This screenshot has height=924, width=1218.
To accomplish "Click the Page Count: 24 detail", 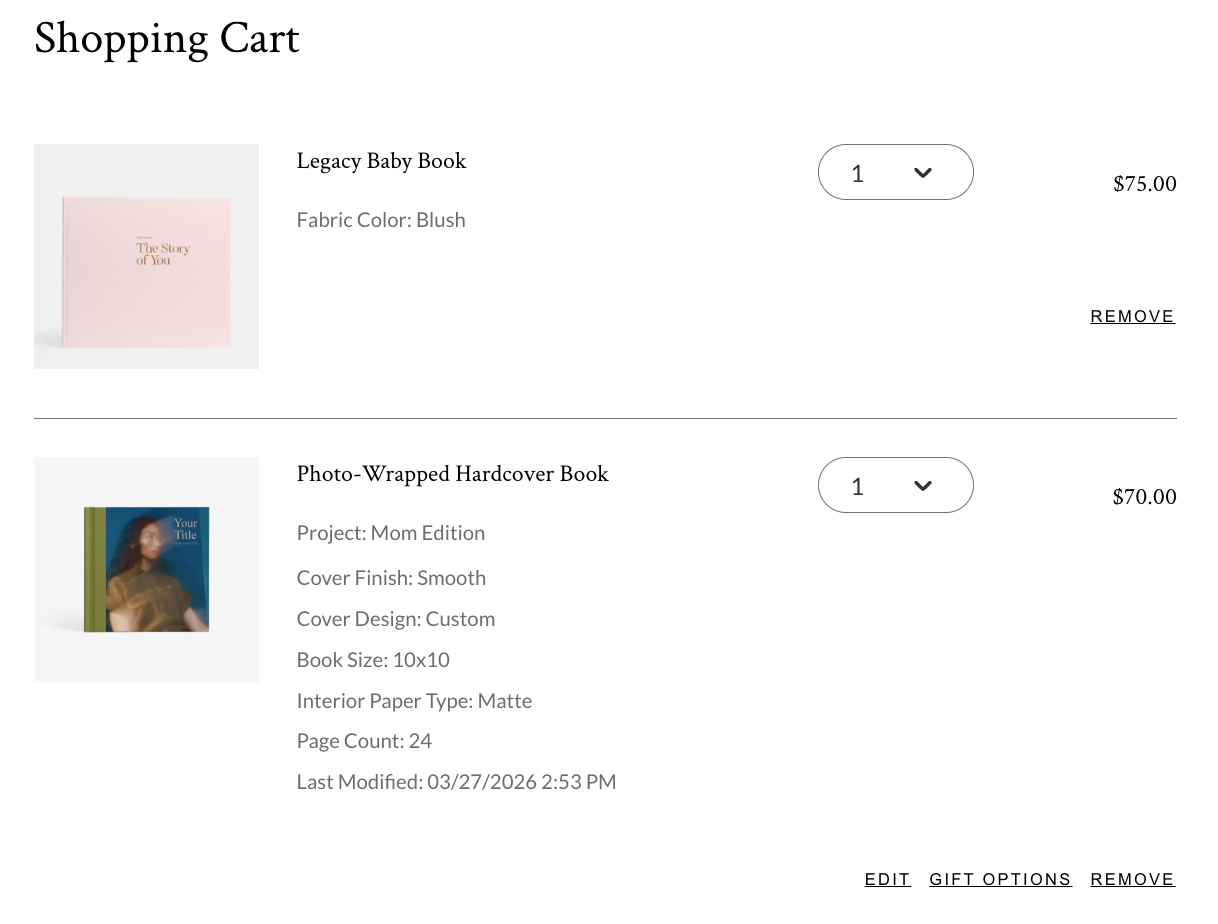I will click(364, 741).
